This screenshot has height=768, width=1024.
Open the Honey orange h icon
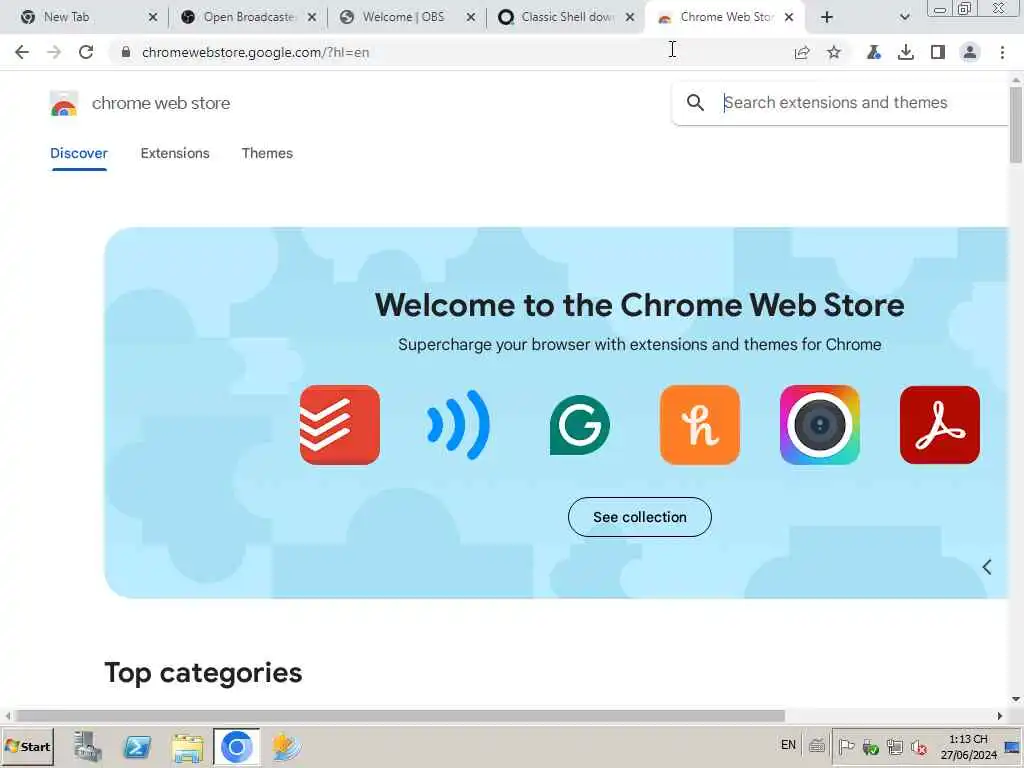(x=699, y=425)
